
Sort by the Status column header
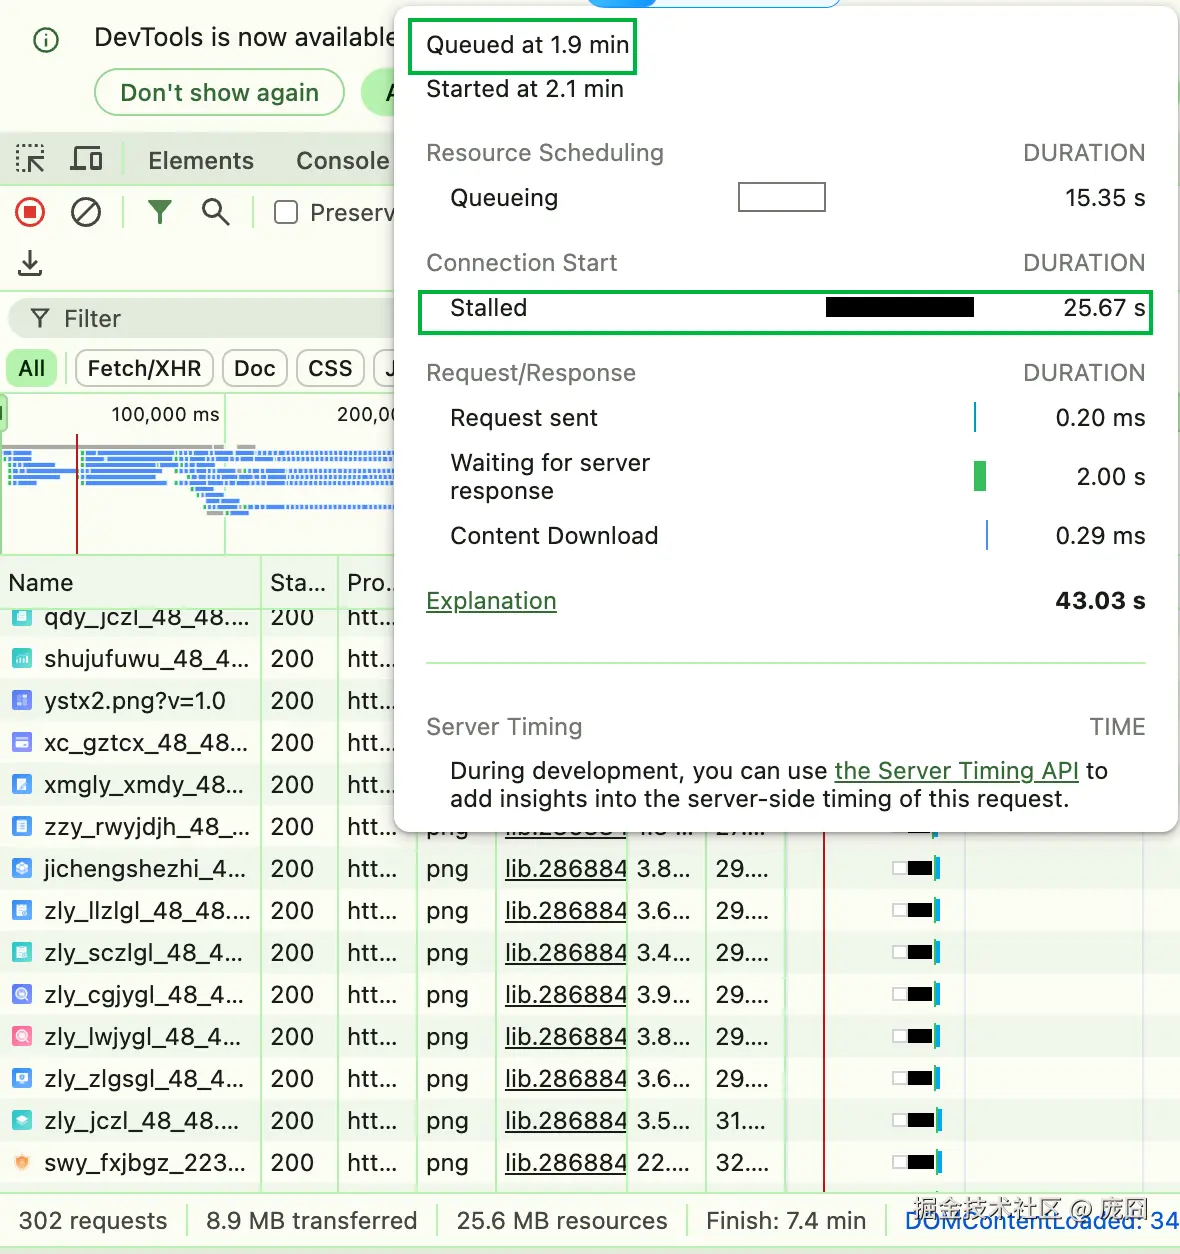(299, 583)
